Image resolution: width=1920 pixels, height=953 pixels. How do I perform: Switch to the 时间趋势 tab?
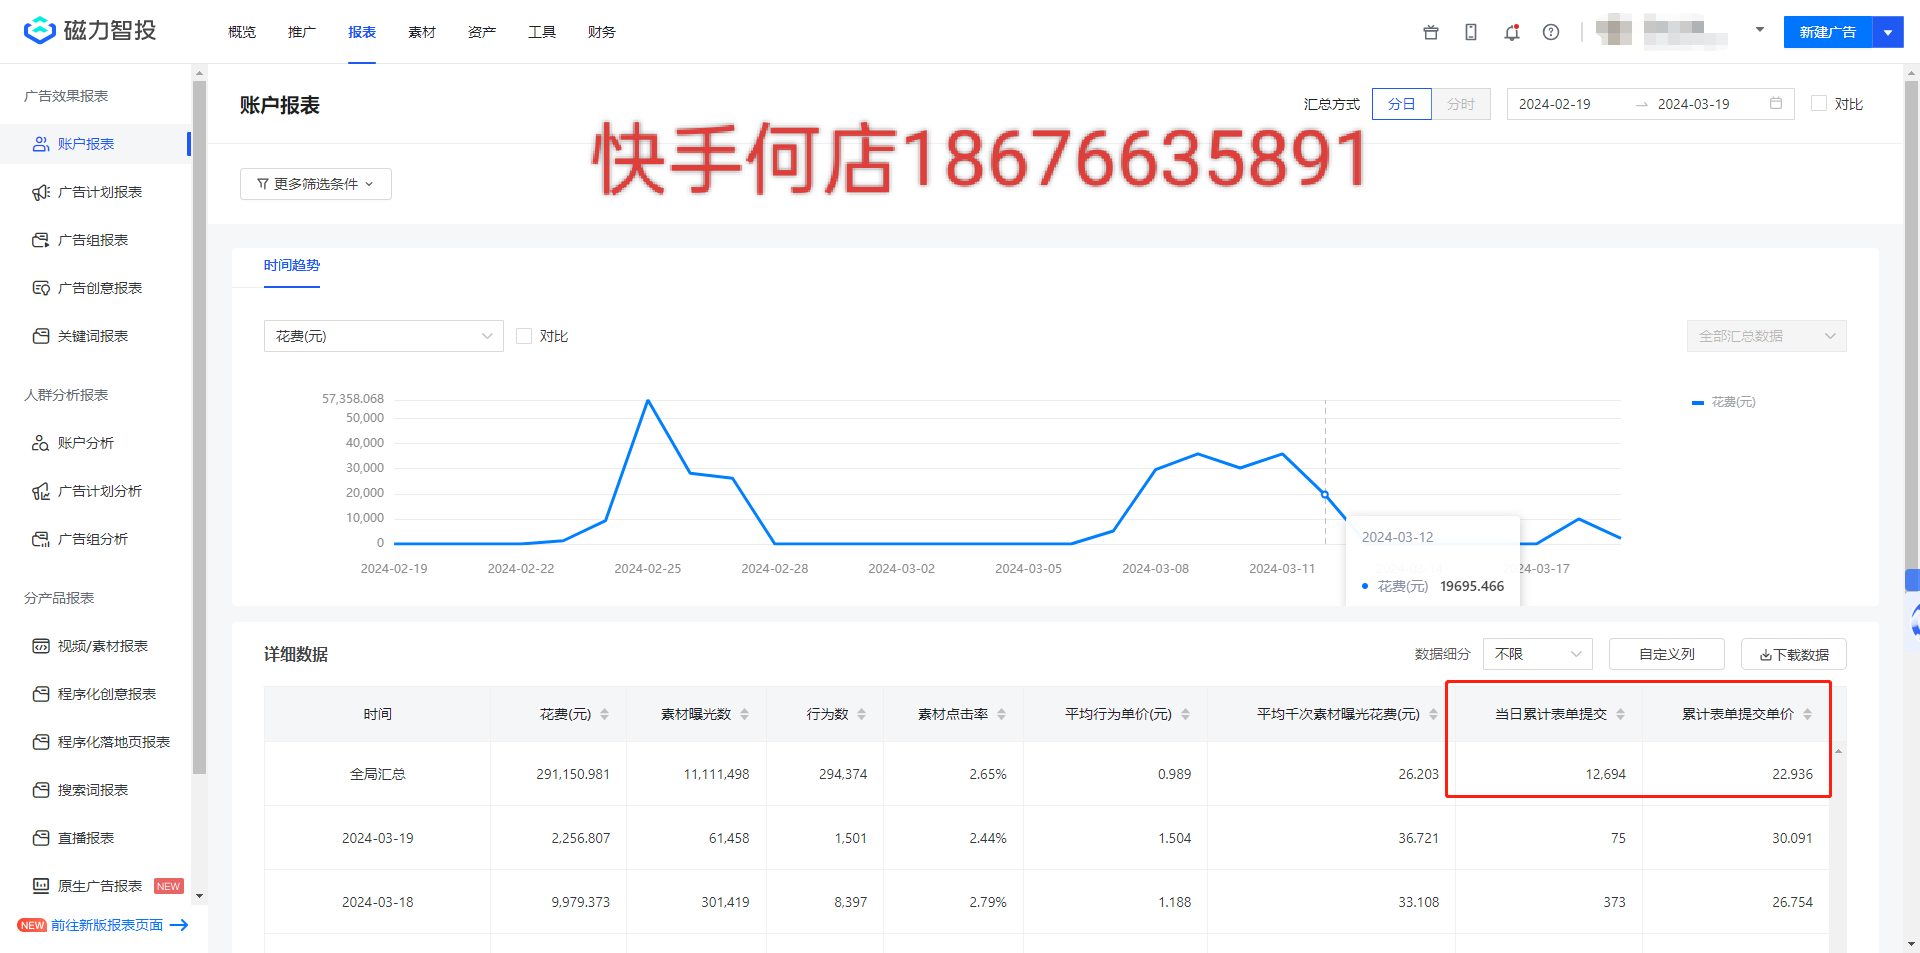coord(292,265)
